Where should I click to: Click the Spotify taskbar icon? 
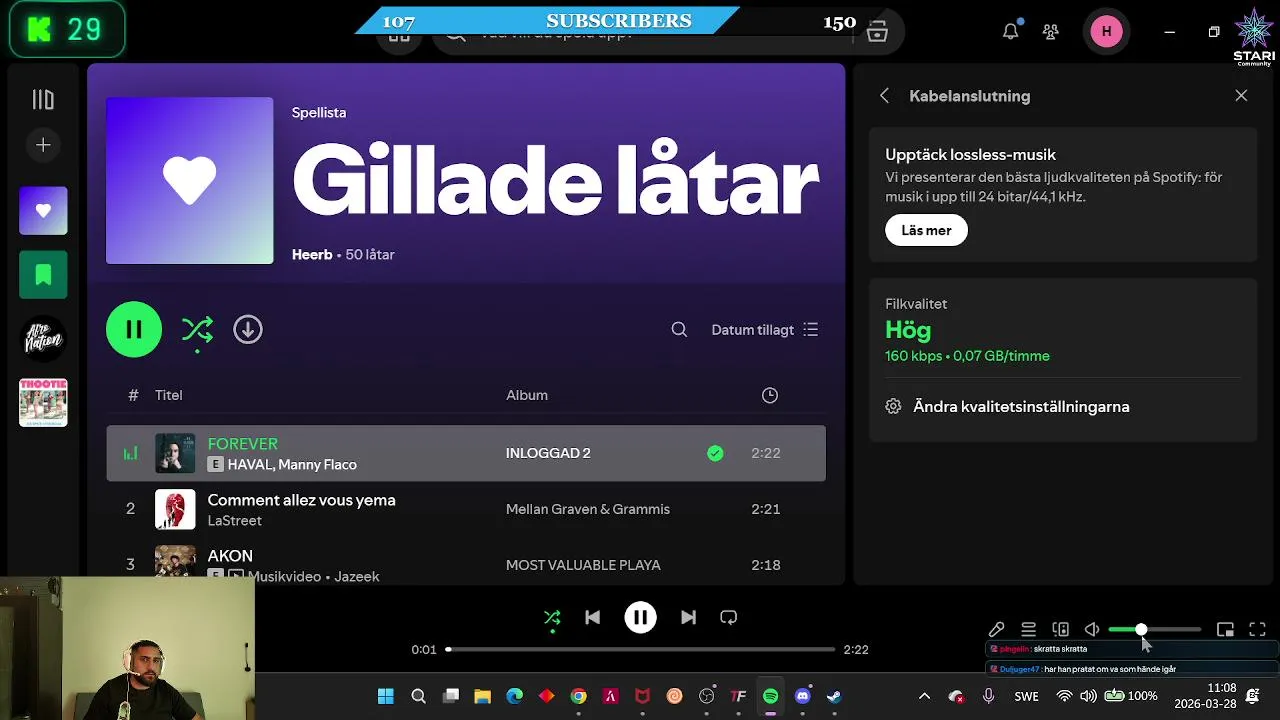[x=770, y=696]
